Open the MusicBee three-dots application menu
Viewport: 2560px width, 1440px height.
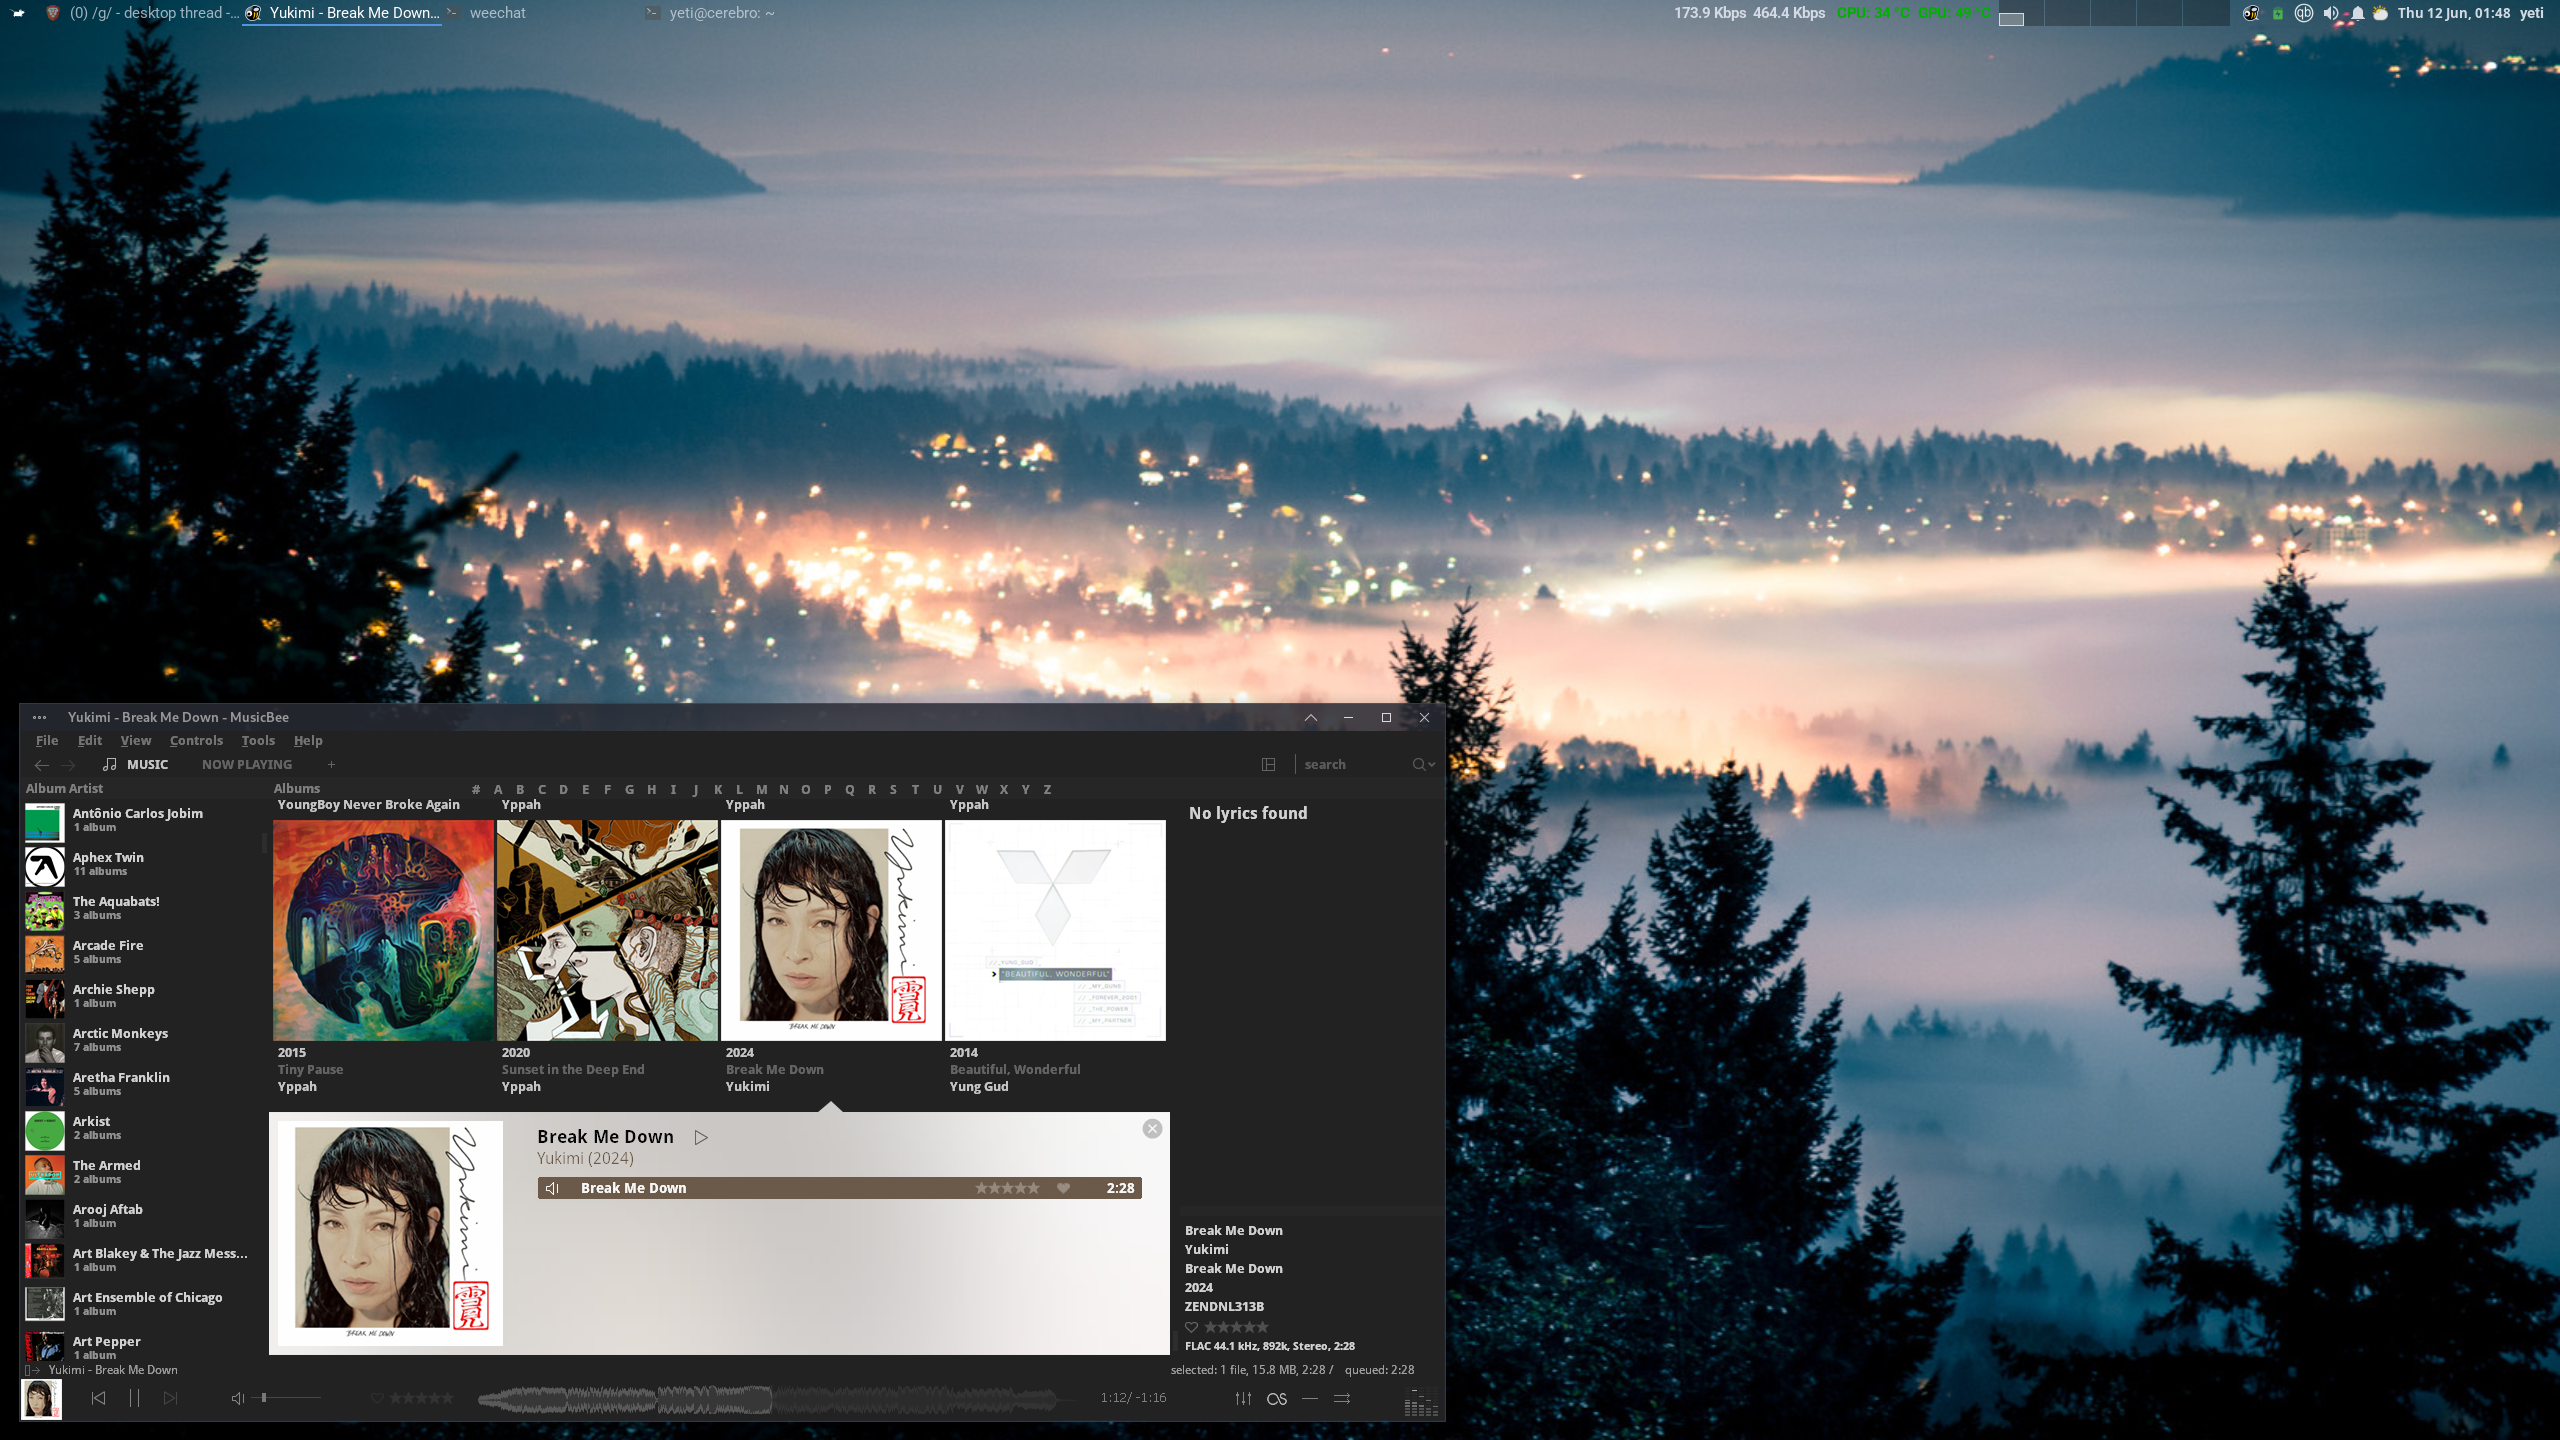pos(39,717)
